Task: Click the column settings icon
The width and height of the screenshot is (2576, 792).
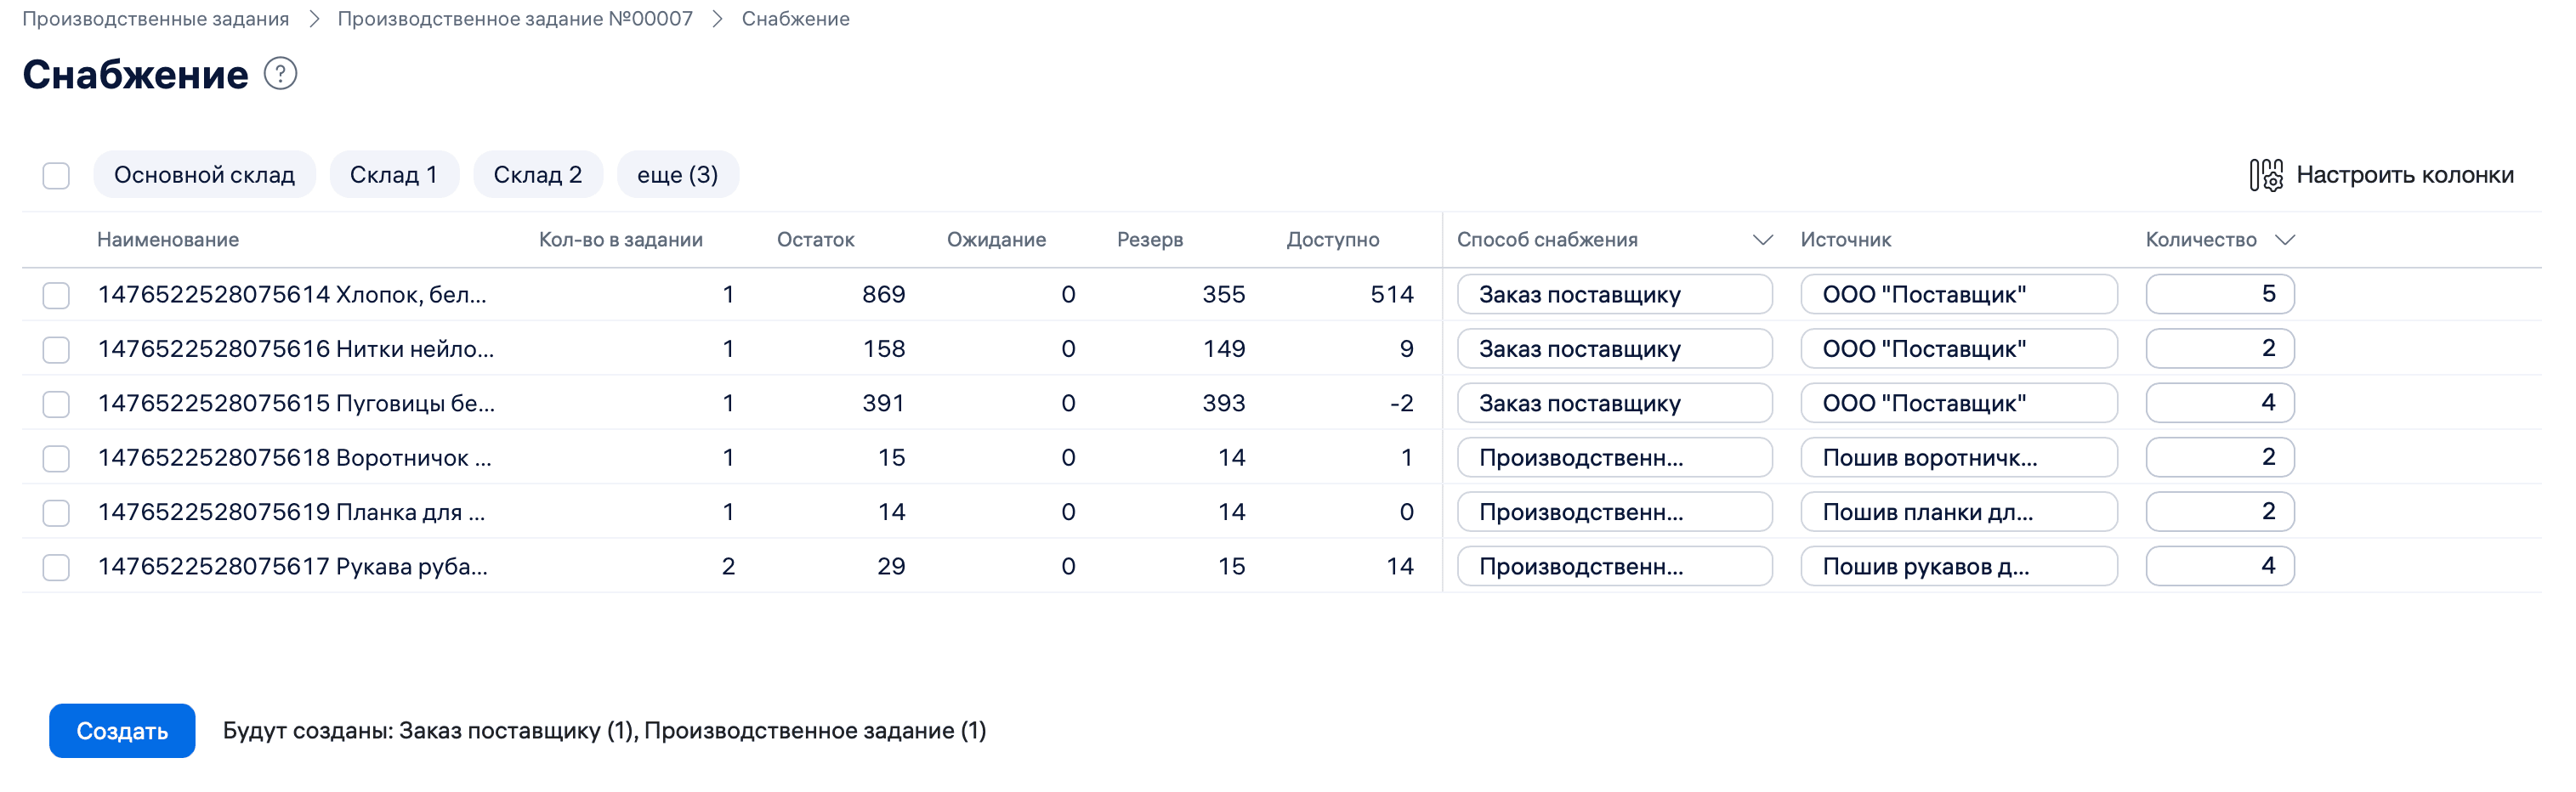Action: pyautogui.click(x=2265, y=175)
